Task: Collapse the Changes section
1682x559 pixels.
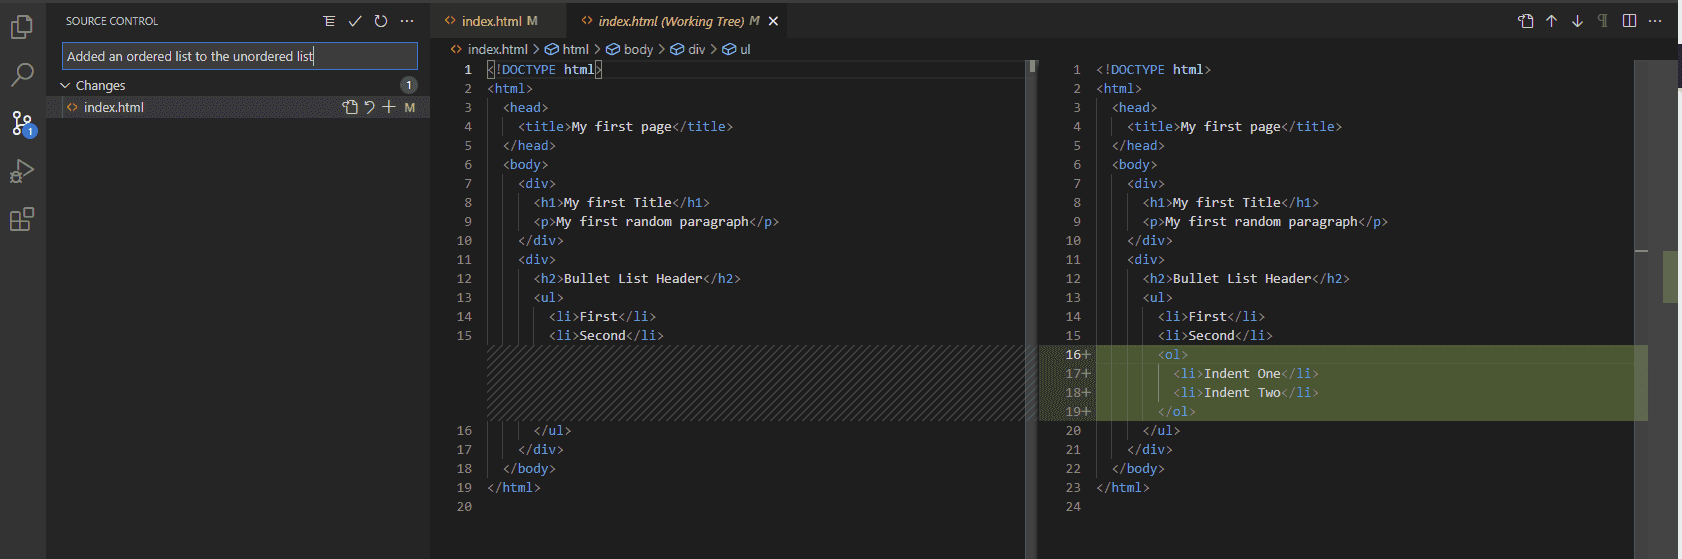Action: [66, 86]
